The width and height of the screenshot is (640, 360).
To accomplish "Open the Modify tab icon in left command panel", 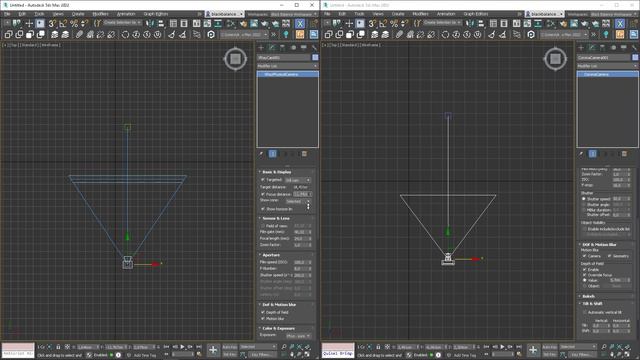I will pyautogui.click(x=272, y=48).
